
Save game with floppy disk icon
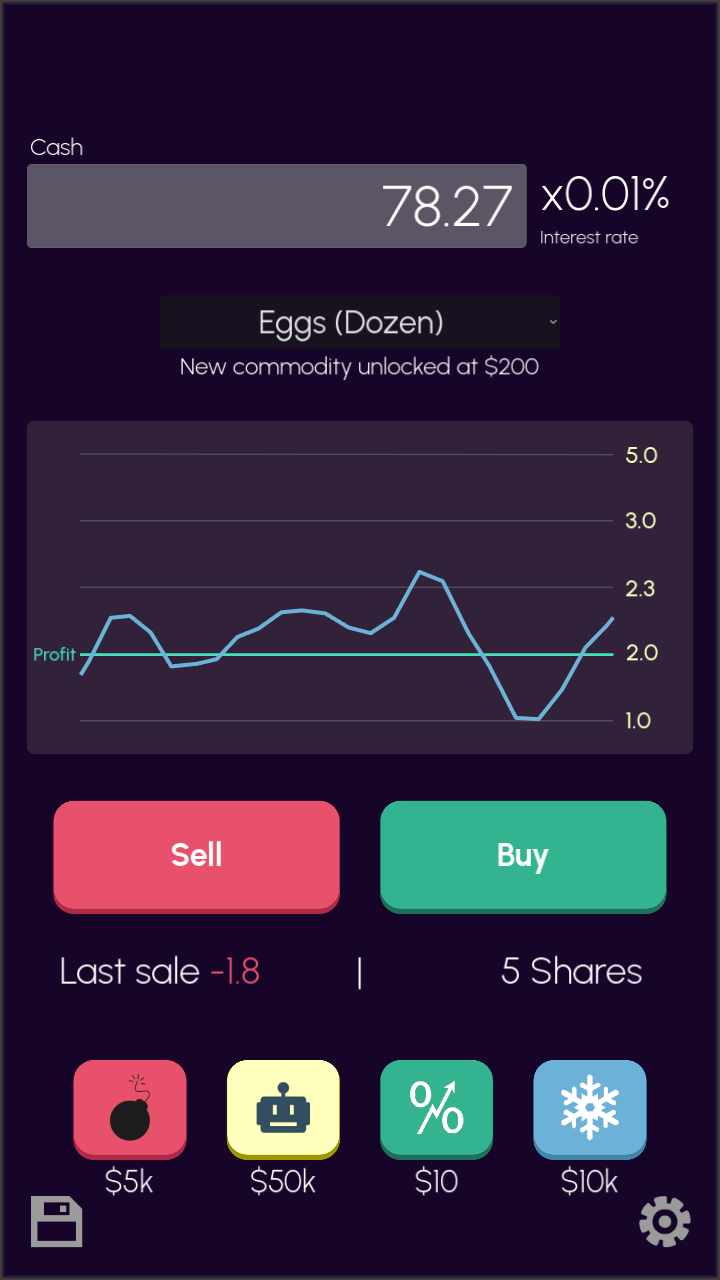click(56, 1221)
